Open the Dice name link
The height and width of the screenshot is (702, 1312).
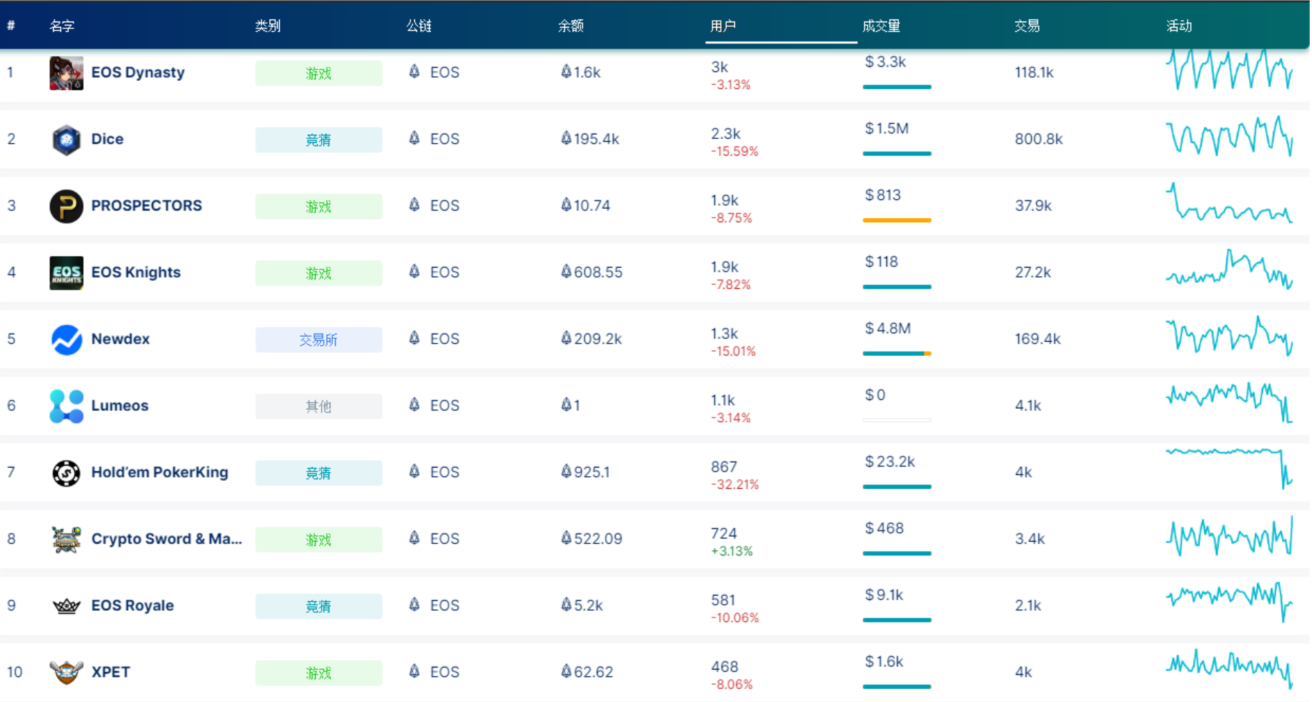(107, 139)
